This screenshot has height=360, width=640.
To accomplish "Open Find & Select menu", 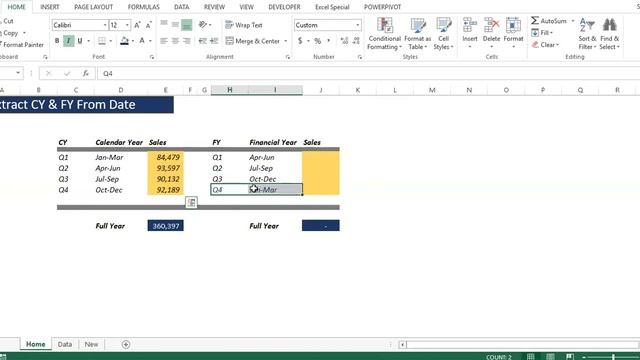I will pos(609,34).
